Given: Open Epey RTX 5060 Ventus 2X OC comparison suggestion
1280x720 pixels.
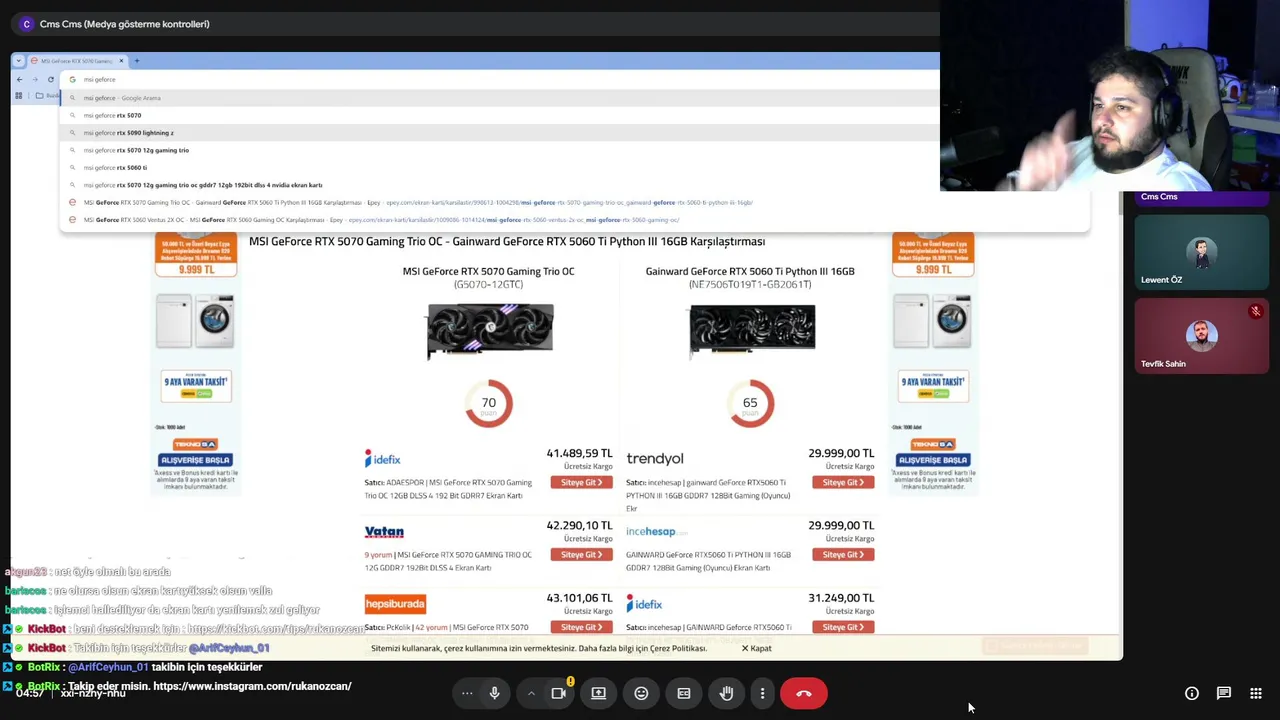Looking at the screenshot, I should 575,220.
